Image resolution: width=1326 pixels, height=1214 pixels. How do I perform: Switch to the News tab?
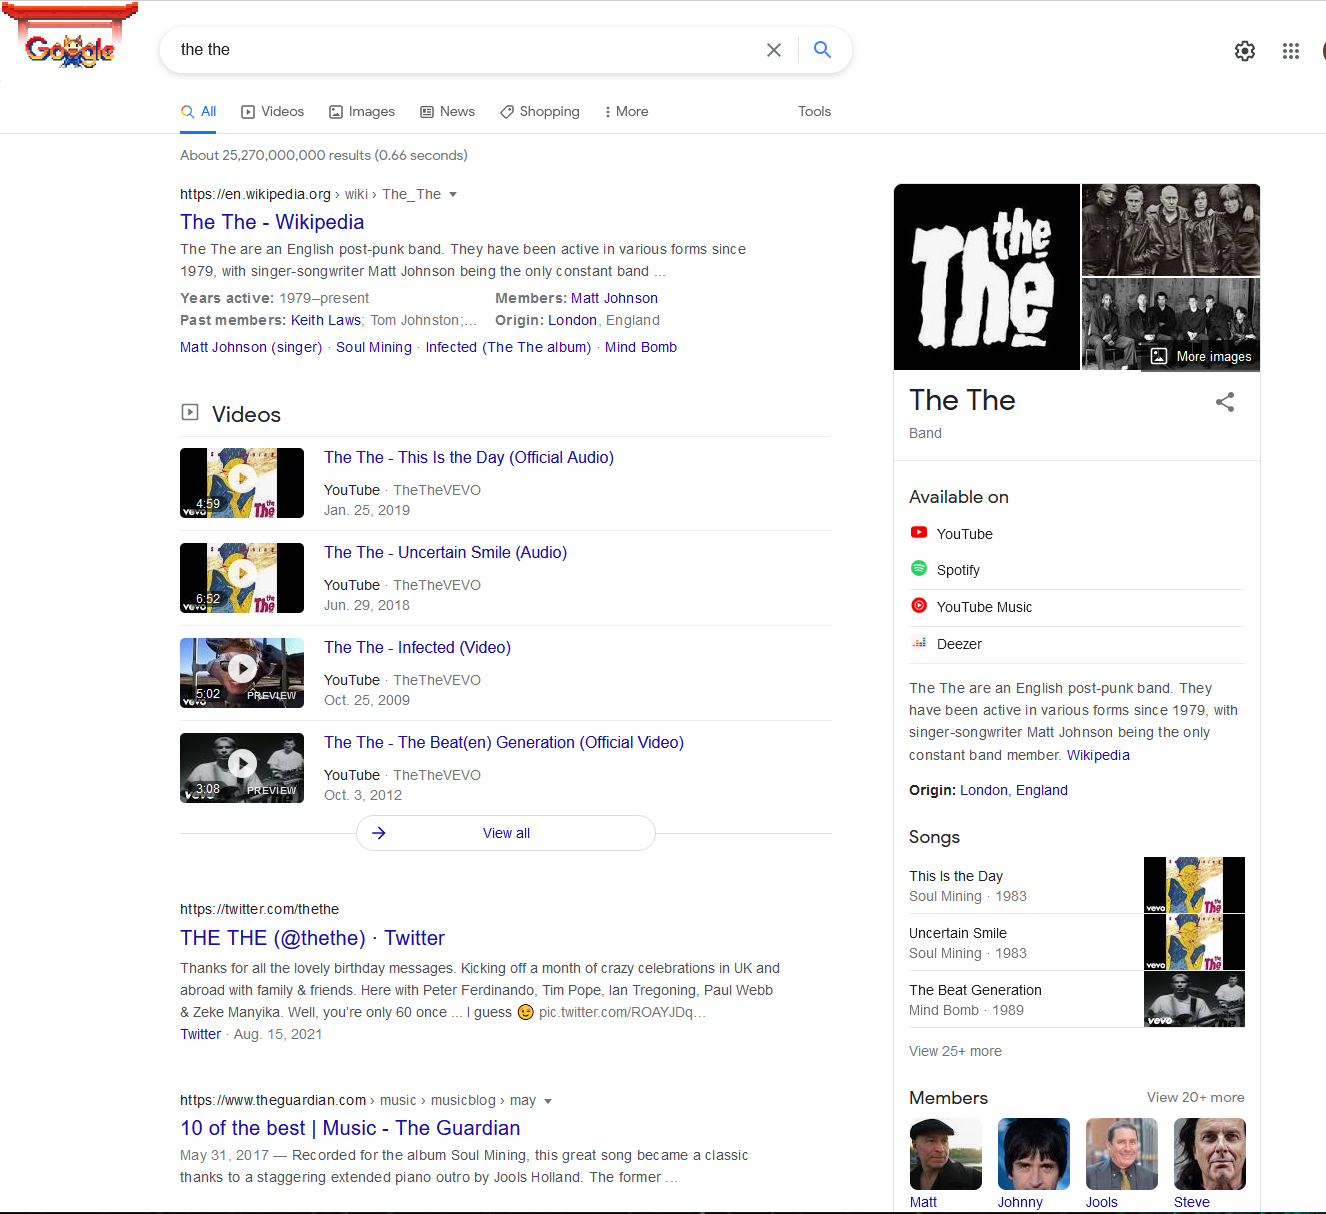(447, 112)
